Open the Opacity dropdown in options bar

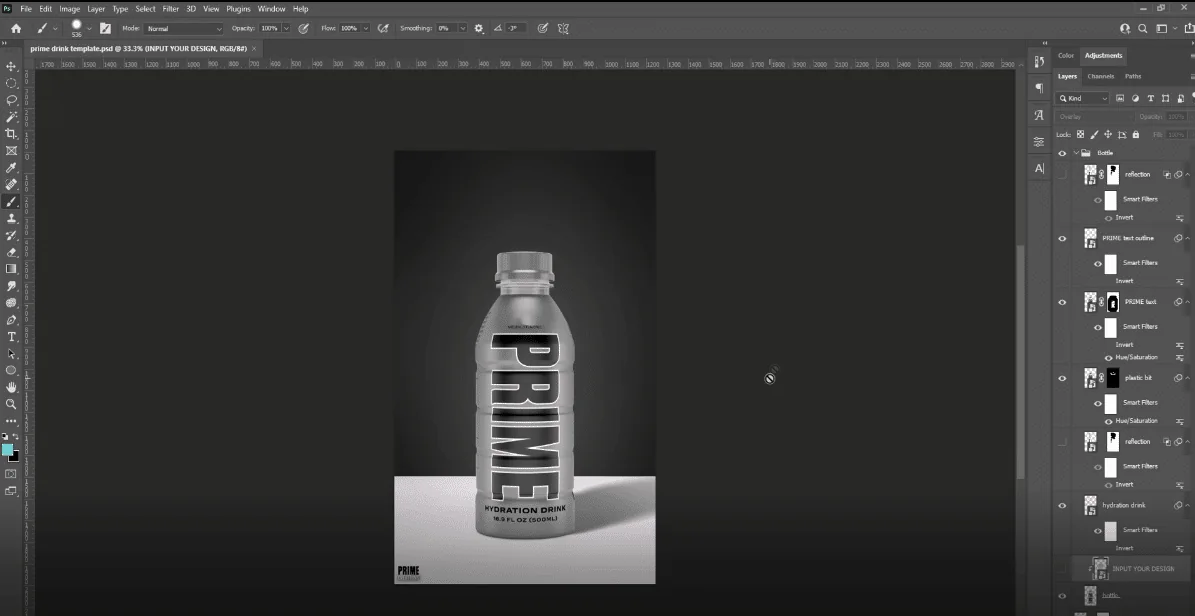point(286,28)
